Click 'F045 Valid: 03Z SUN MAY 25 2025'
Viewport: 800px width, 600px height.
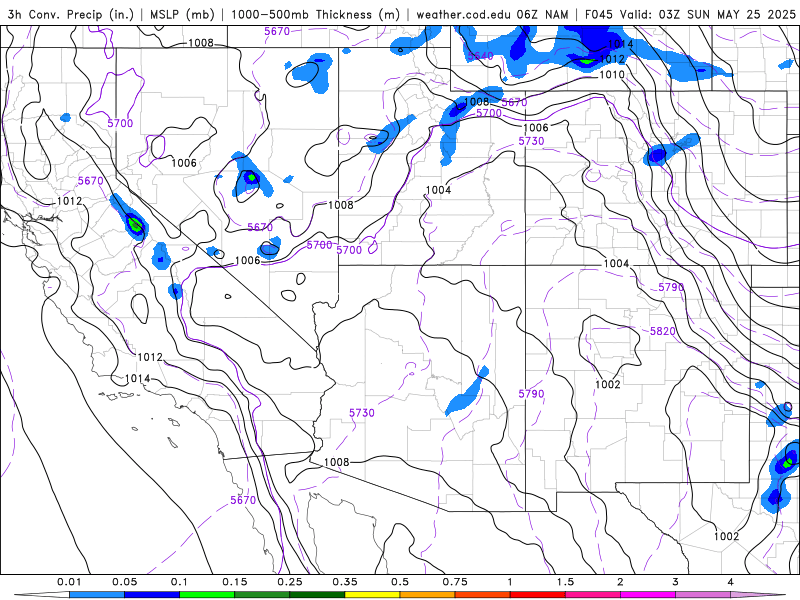pyautogui.click(x=690, y=14)
